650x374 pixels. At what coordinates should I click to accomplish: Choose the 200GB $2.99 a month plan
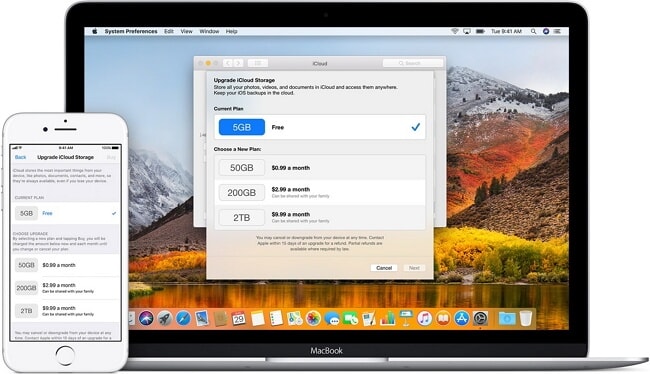[x=320, y=192]
